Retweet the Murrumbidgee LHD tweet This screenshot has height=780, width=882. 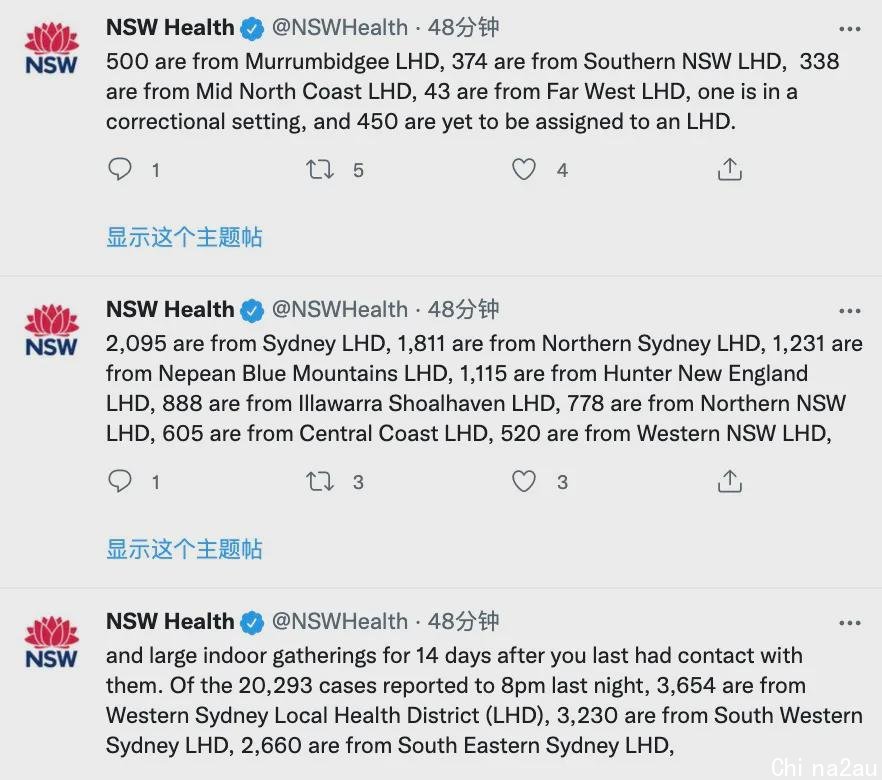click(320, 169)
